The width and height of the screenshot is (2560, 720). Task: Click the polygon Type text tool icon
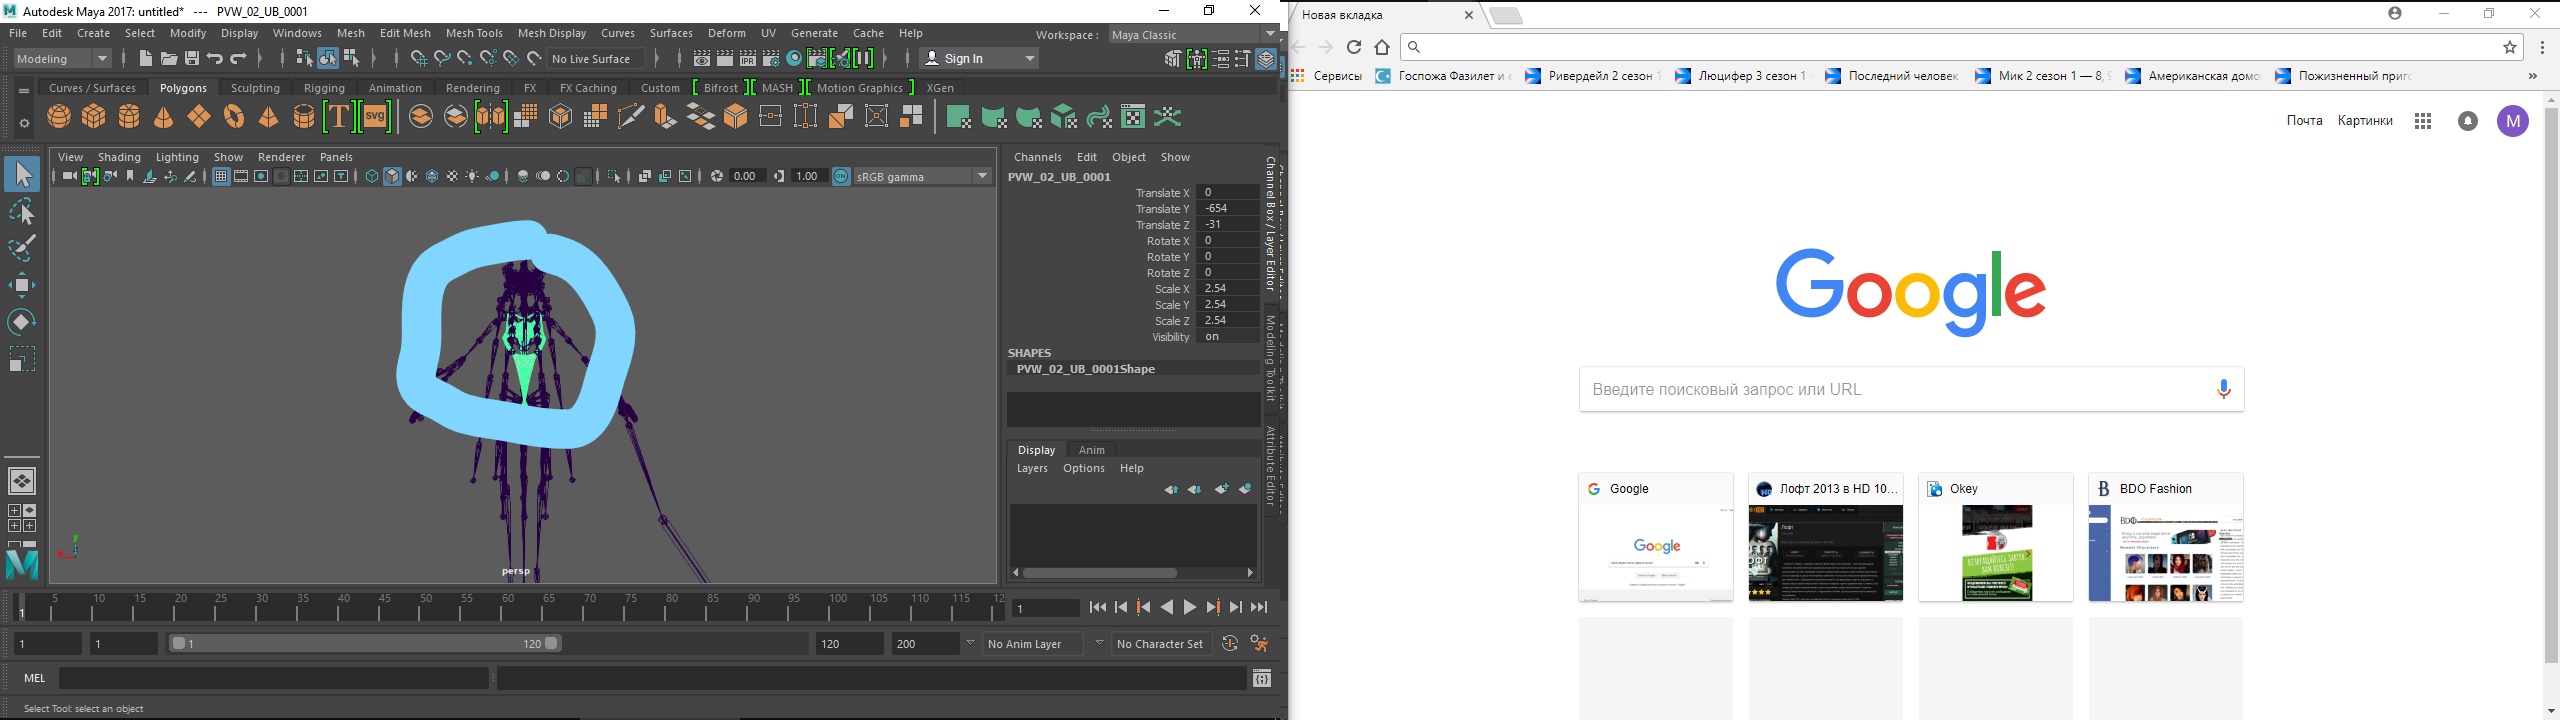[x=338, y=117]
